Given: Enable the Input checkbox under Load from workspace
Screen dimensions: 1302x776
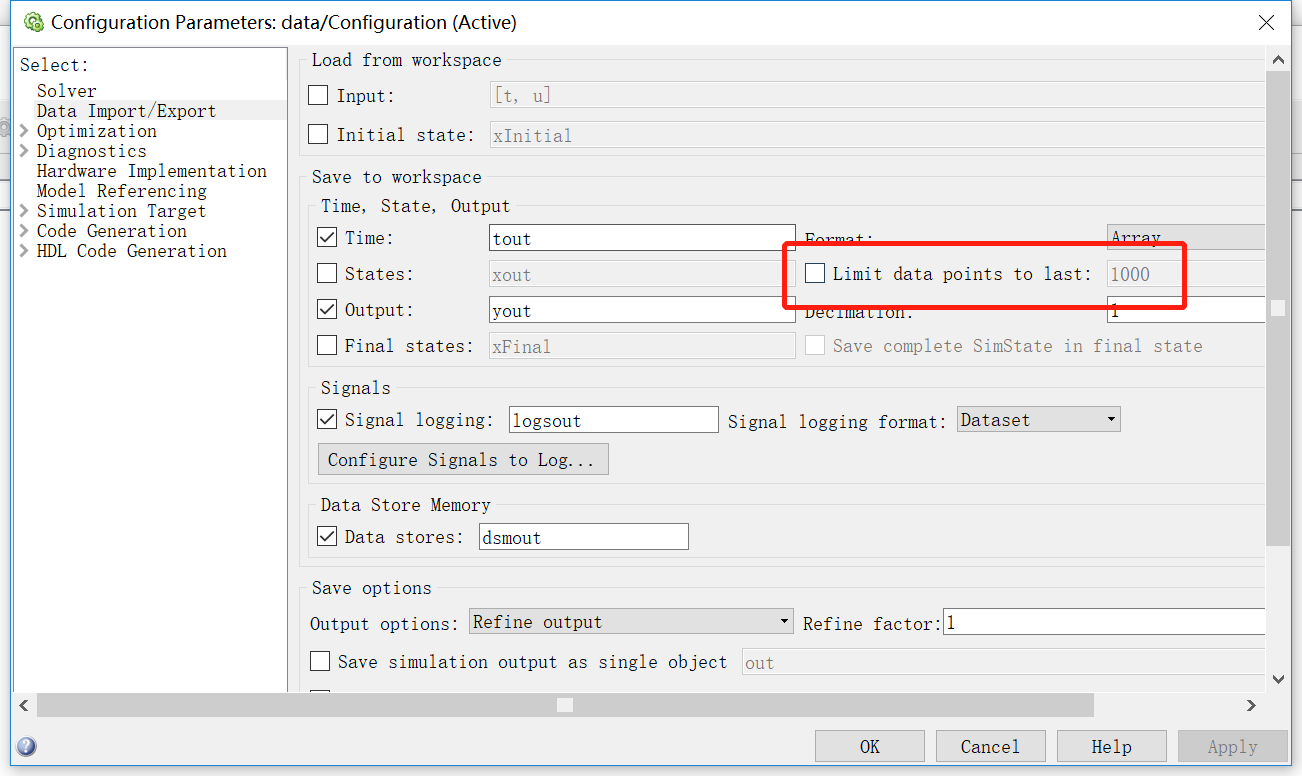Looking at the screenshot, I should tap(320, 95).
